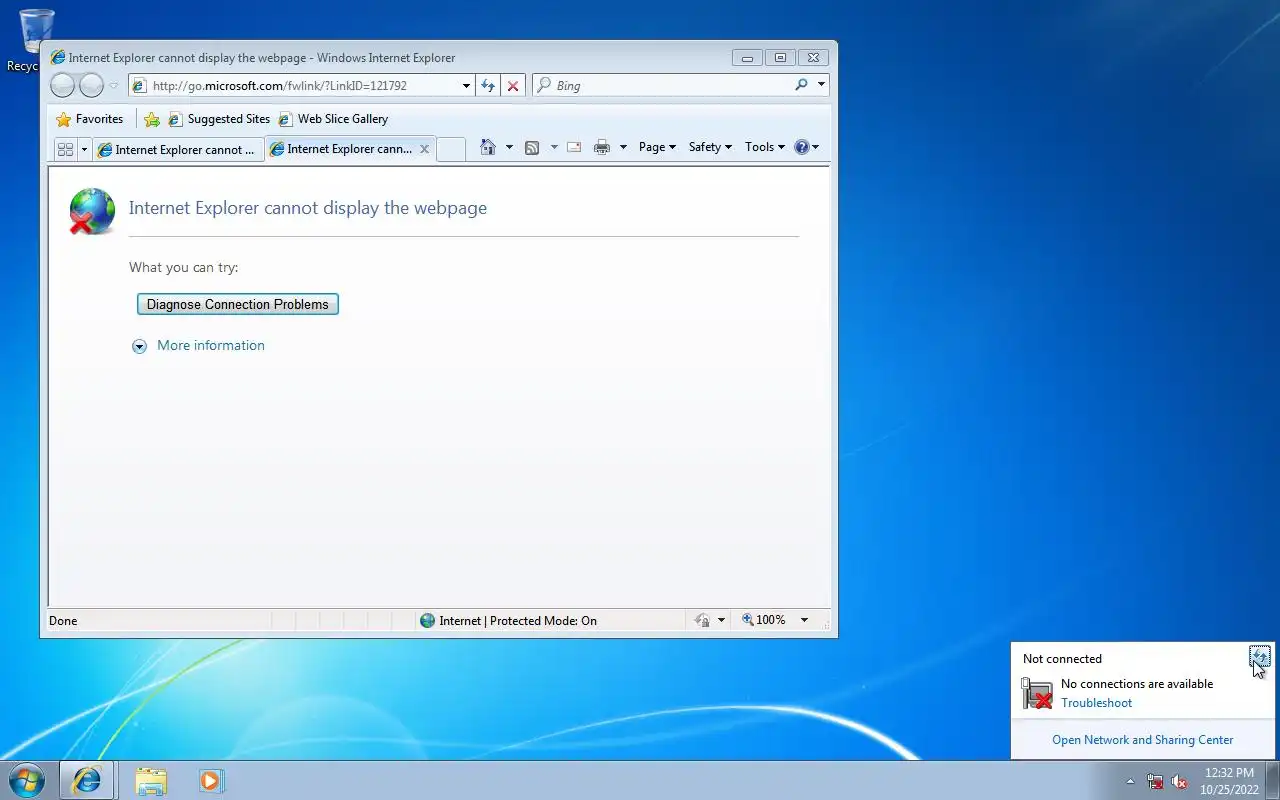Click the red Stop loading button
Viewport: 1280px width, 800px height.
tap(513, 86)
